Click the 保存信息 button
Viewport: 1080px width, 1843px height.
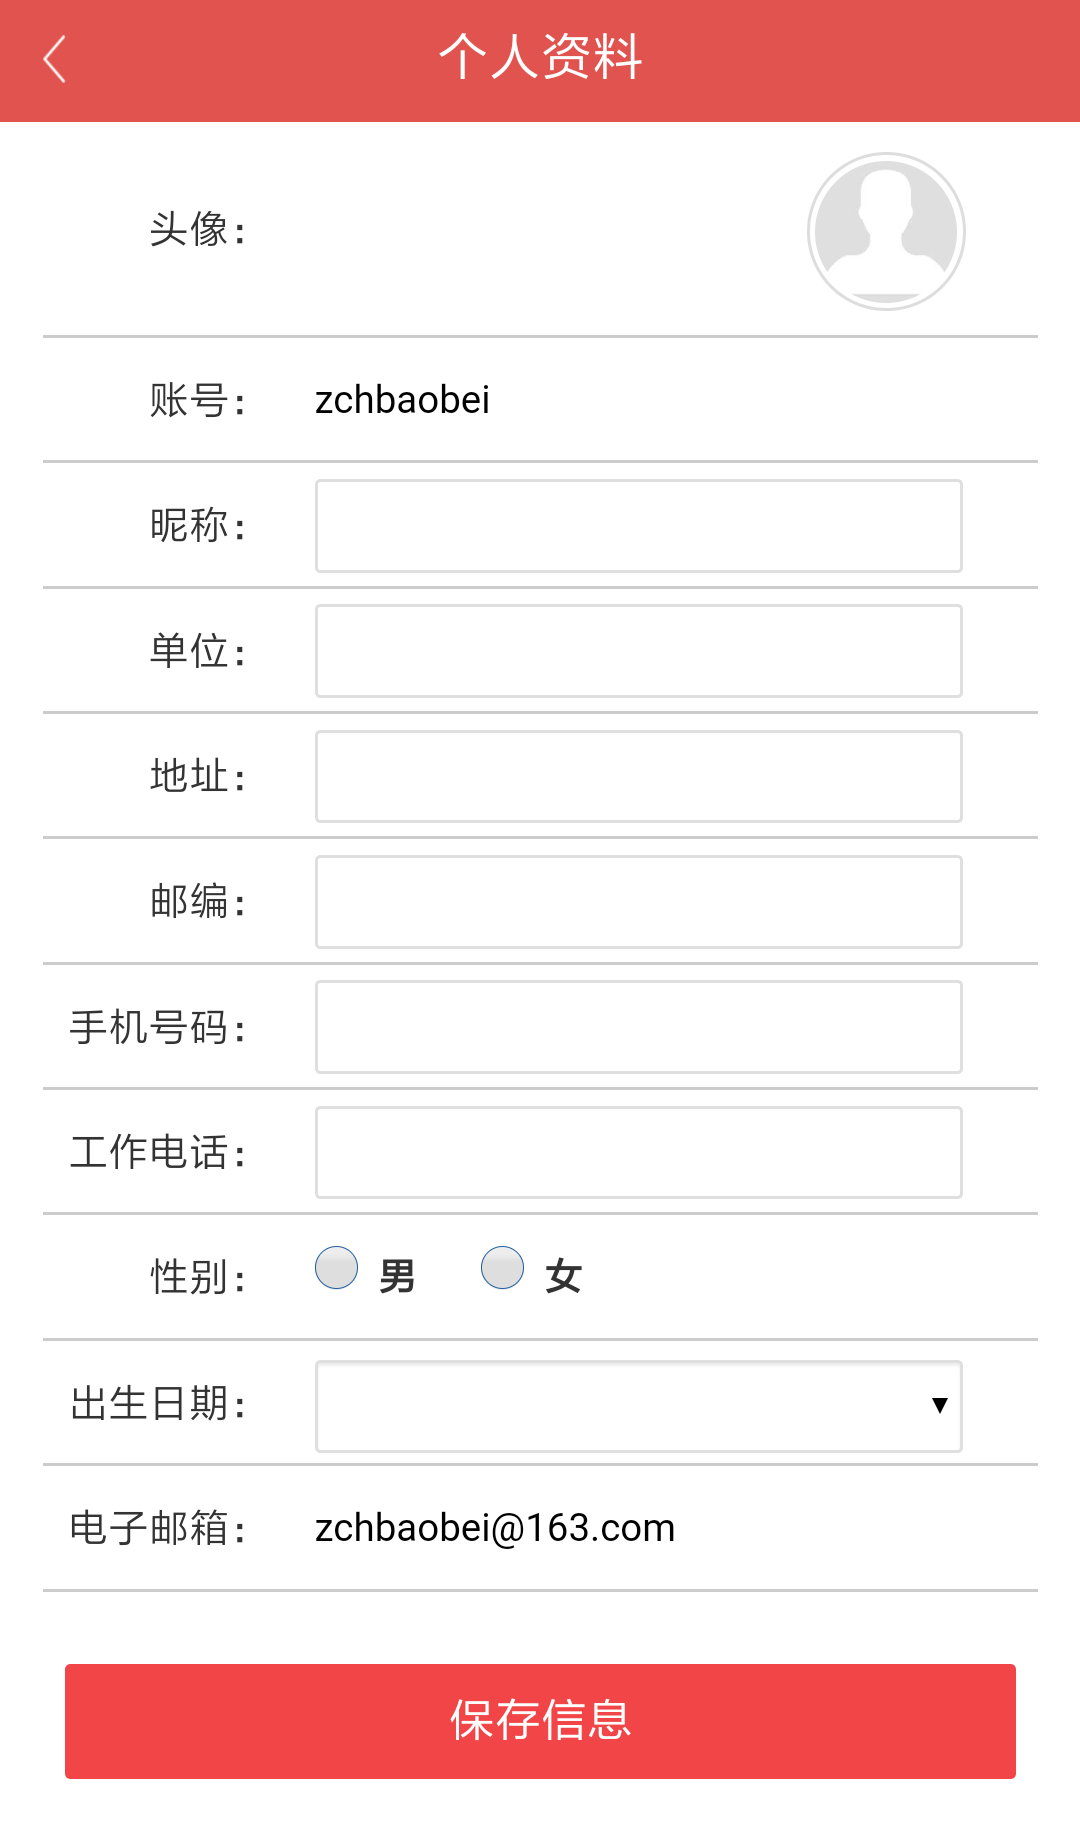click(540, 1721)
